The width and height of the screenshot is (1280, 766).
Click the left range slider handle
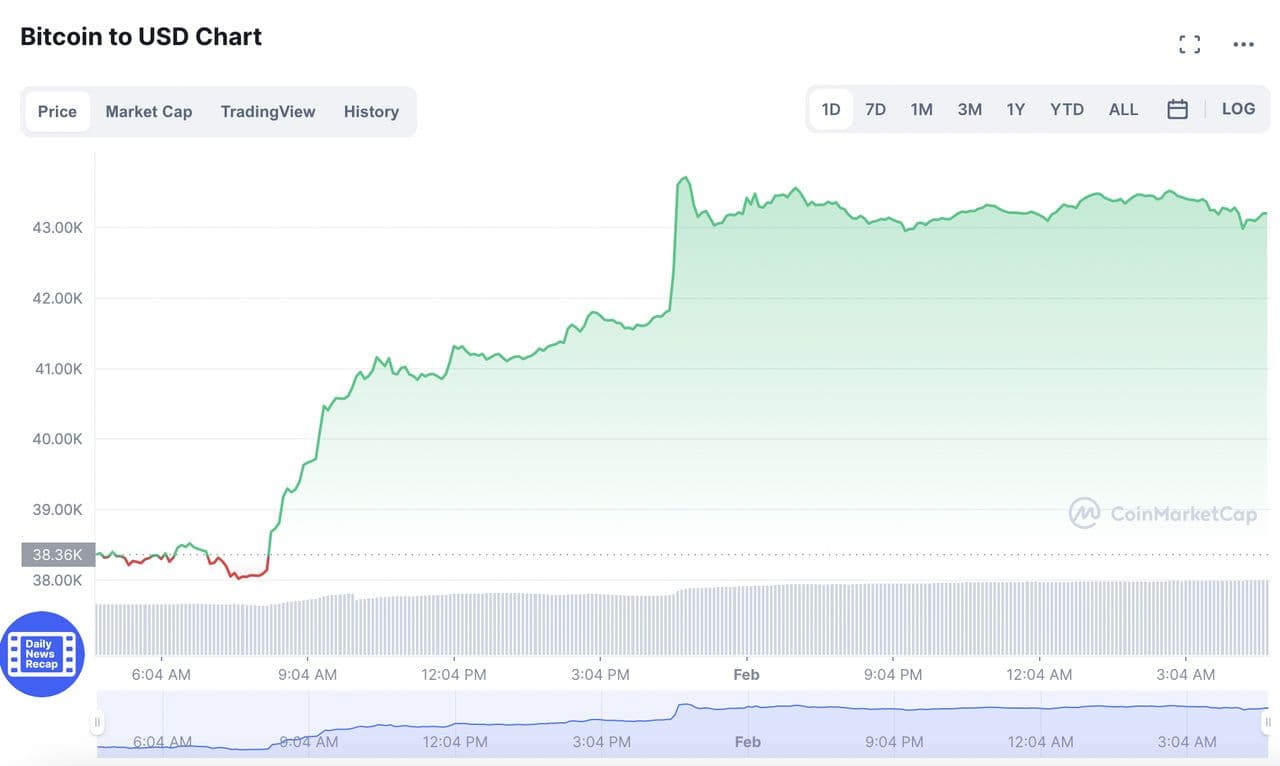[98, 721]
